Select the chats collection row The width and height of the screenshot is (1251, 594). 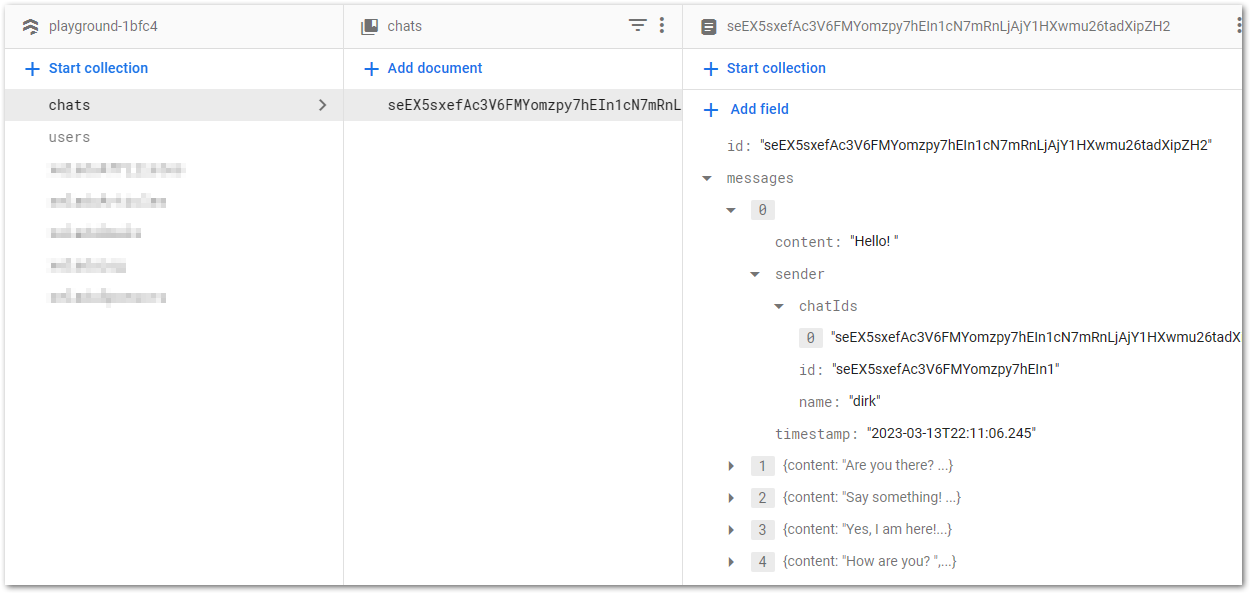click(x=174, y=105)
